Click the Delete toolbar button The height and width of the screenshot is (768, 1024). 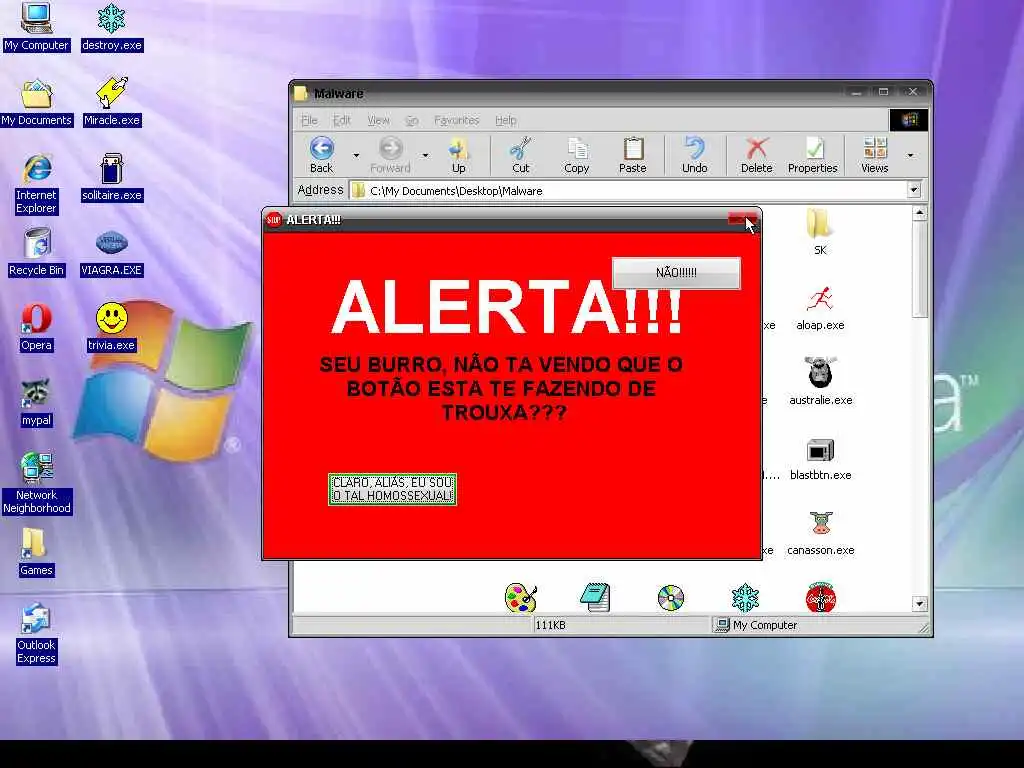coord(756,155)
